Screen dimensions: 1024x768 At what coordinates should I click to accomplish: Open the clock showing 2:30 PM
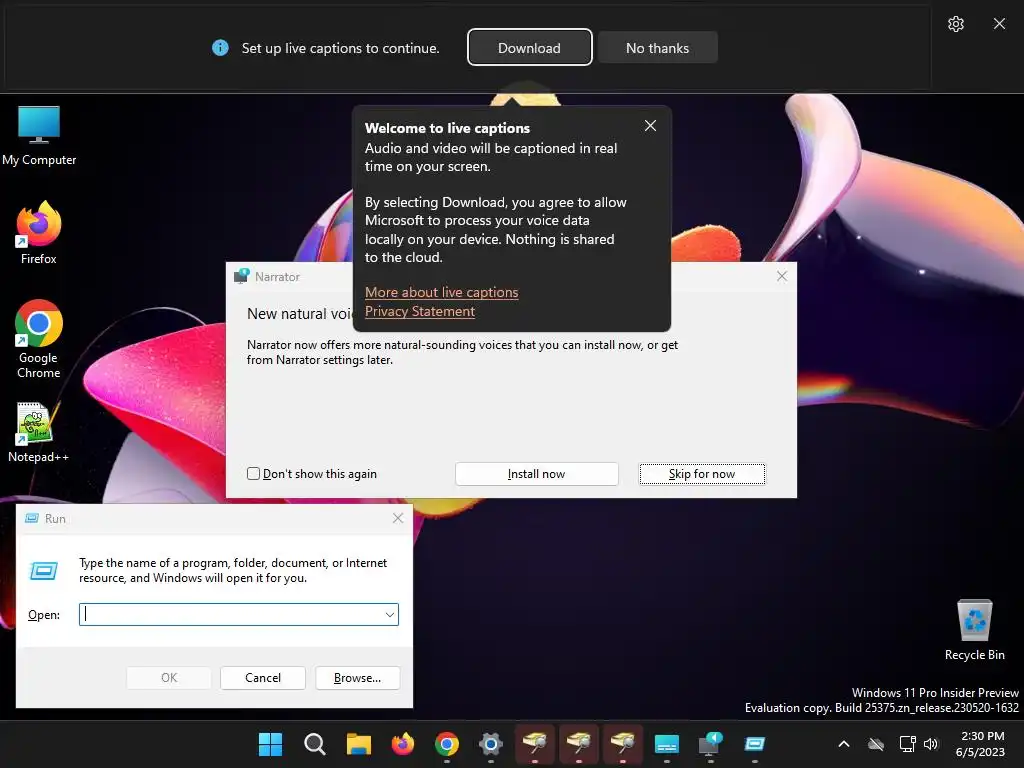(x=982, y=744)
